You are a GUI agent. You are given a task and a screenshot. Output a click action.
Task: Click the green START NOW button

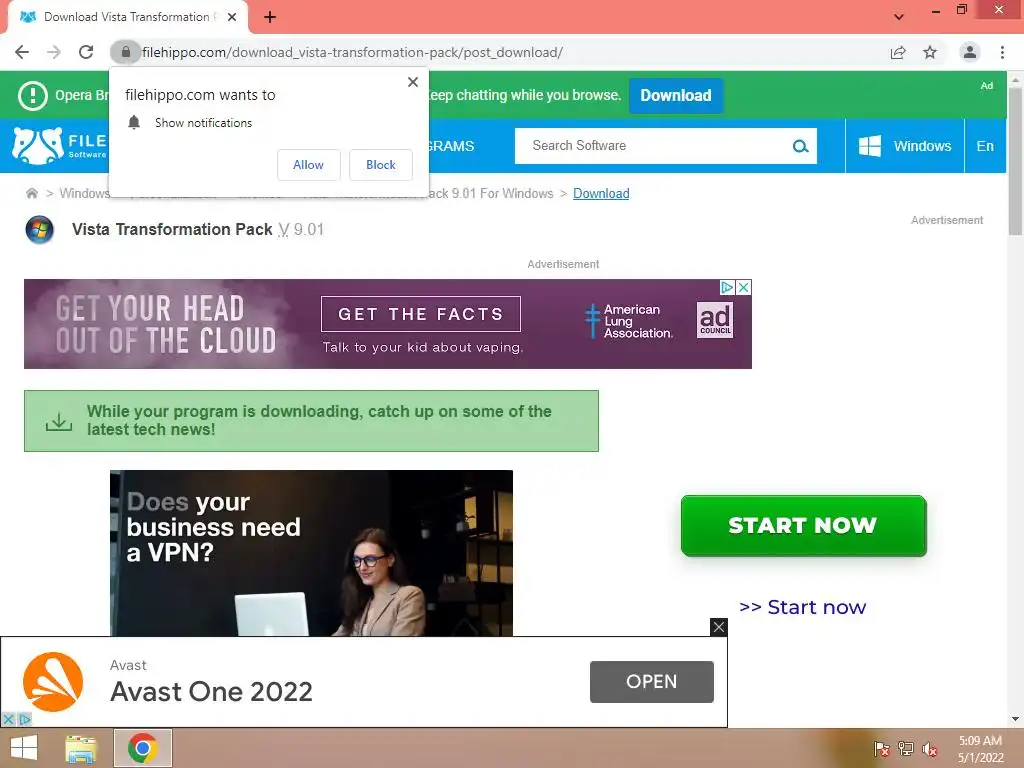(x=803, y=526)
